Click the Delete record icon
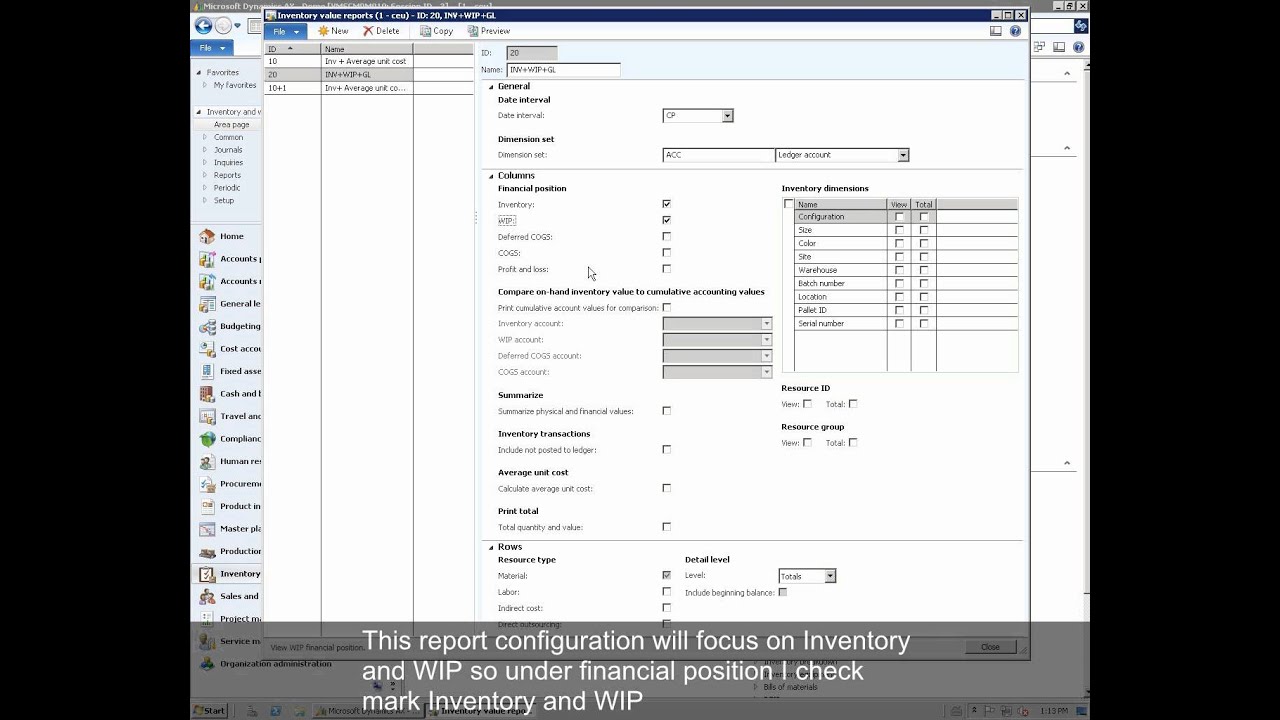The image size is (1280, 720). coord(368,31)
